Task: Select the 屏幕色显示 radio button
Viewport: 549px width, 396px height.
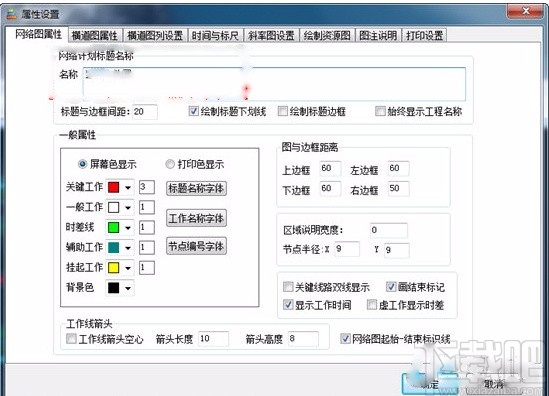Action: click(x=82, y=164)
